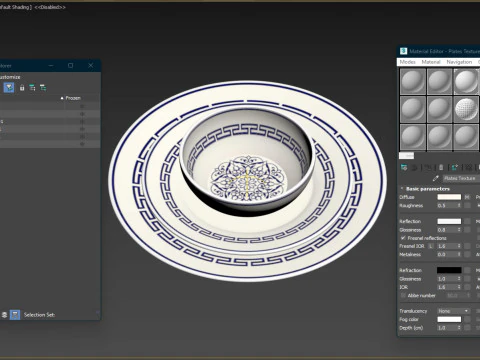
Task: Adjust the Fresnel IOR spinner arrows
Action: click(x=459, y=246)
